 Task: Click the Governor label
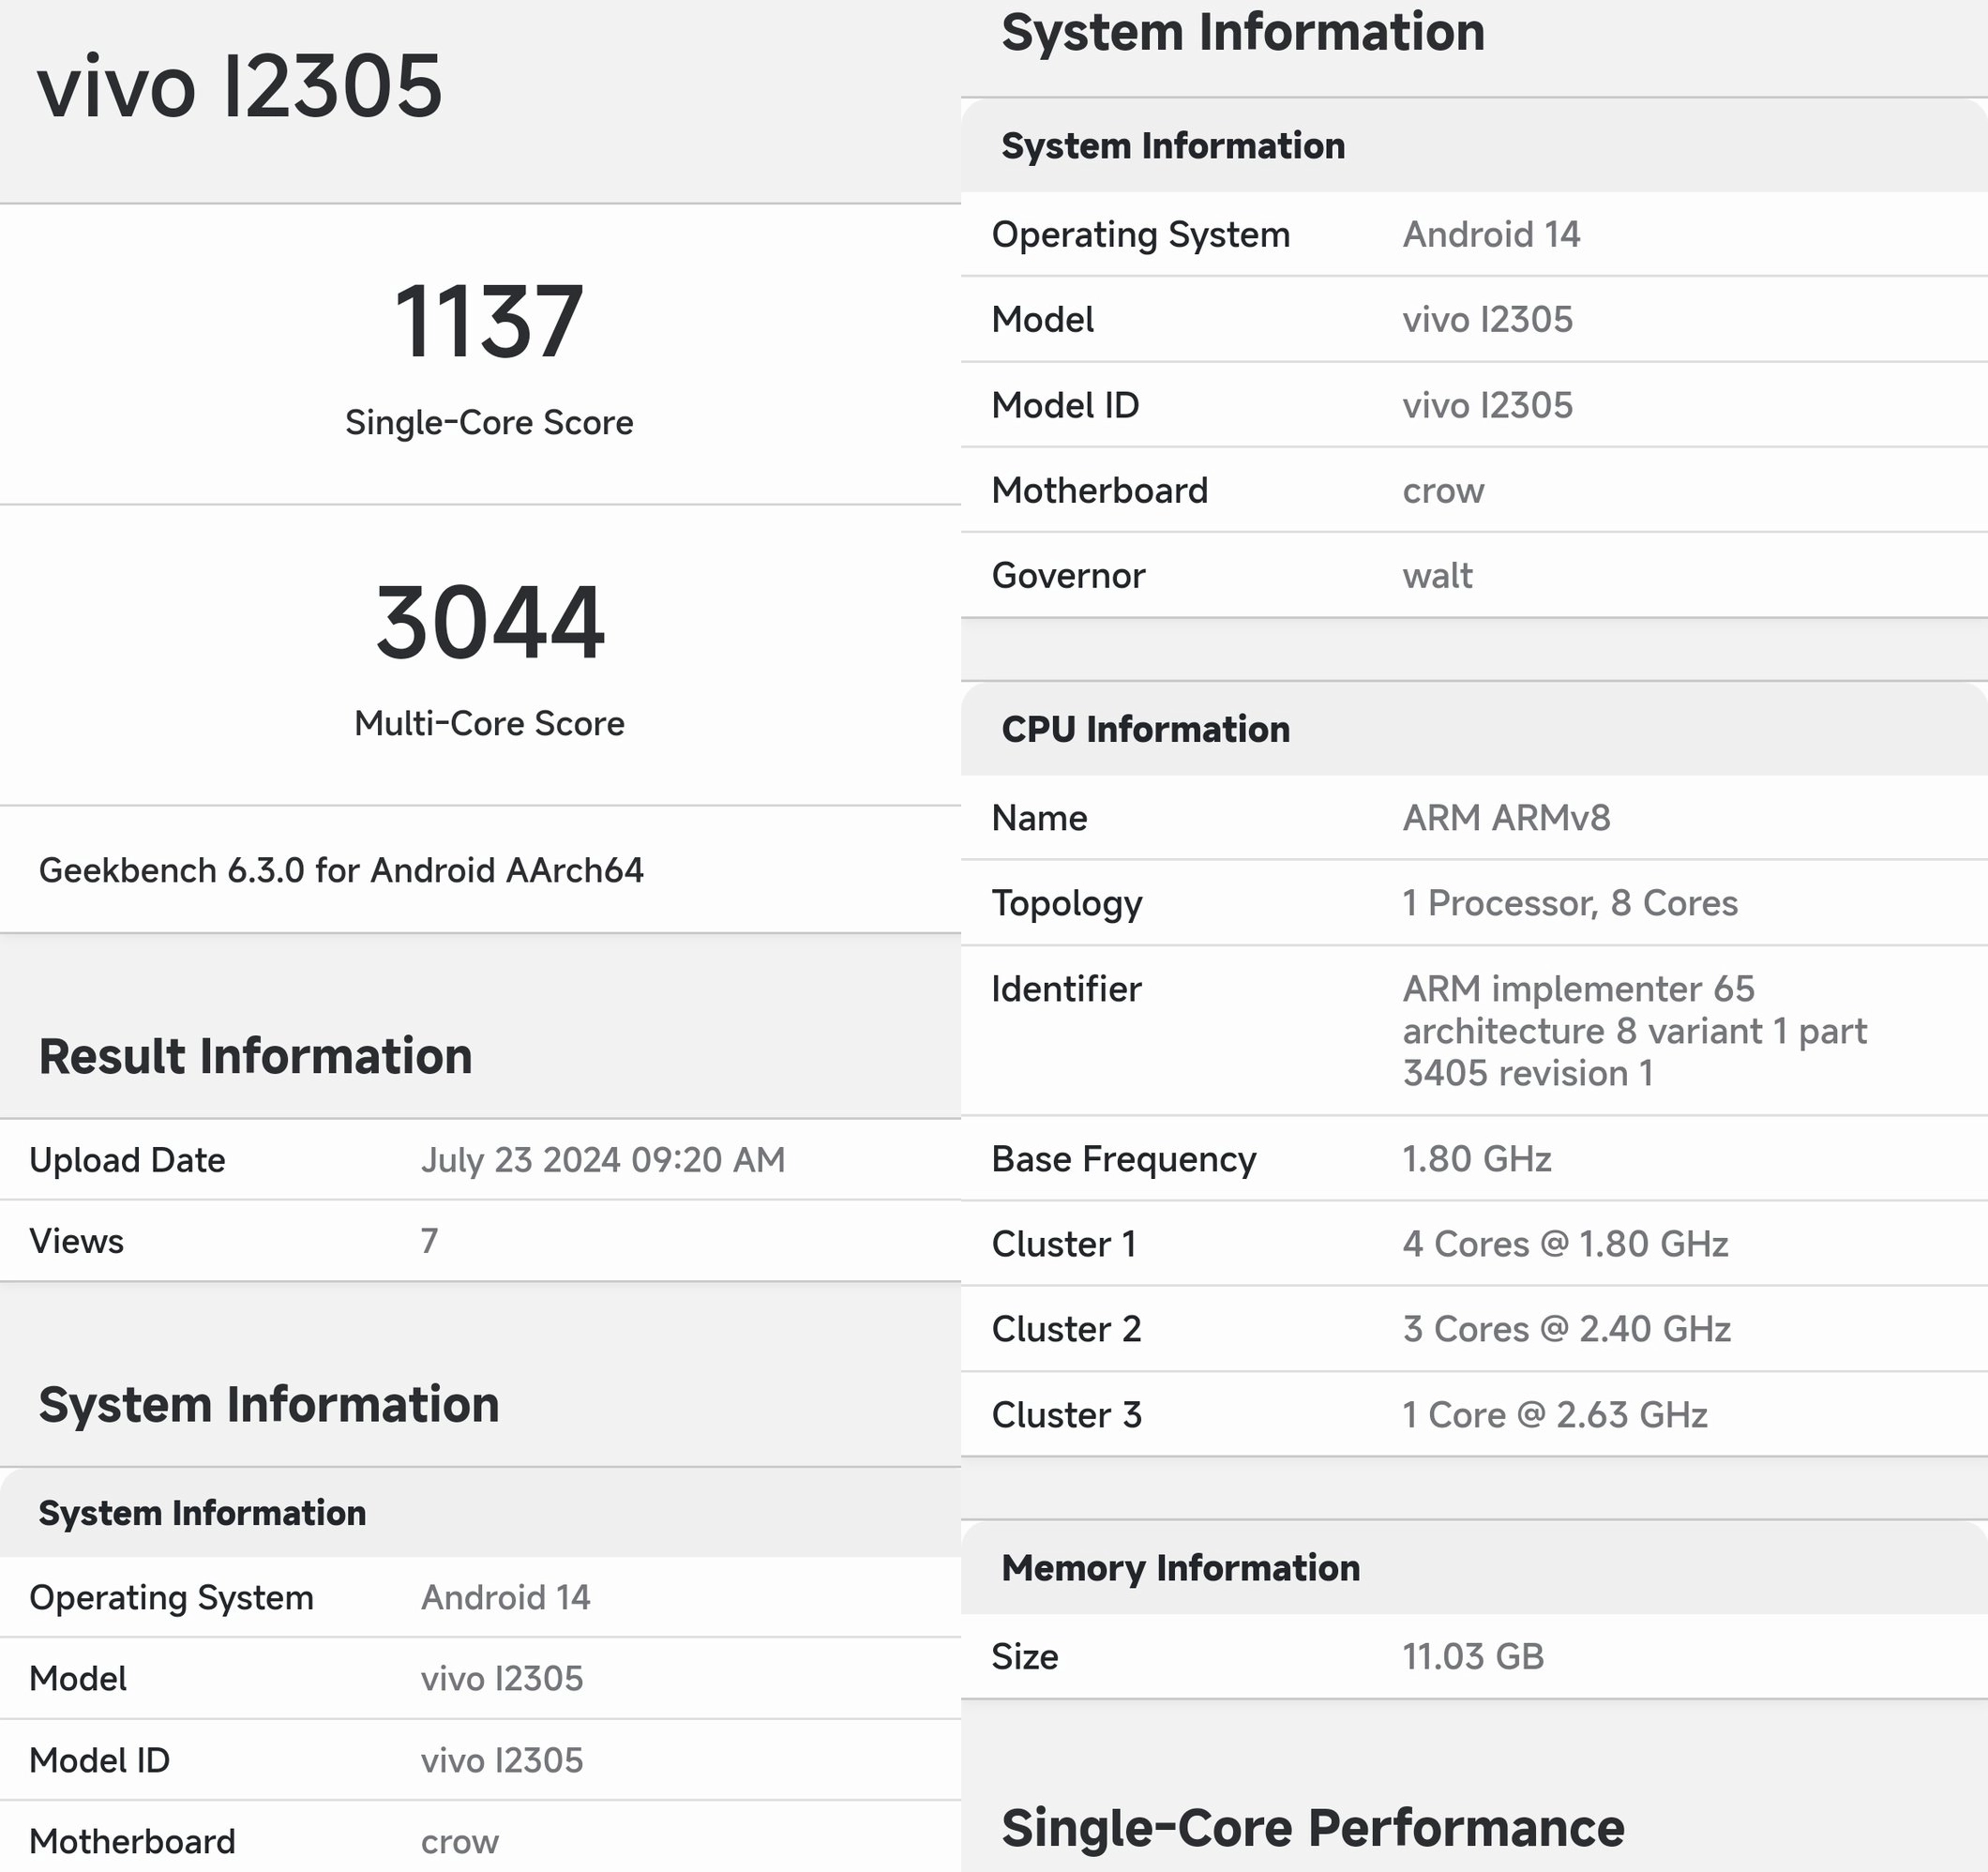coord(1068,576)
